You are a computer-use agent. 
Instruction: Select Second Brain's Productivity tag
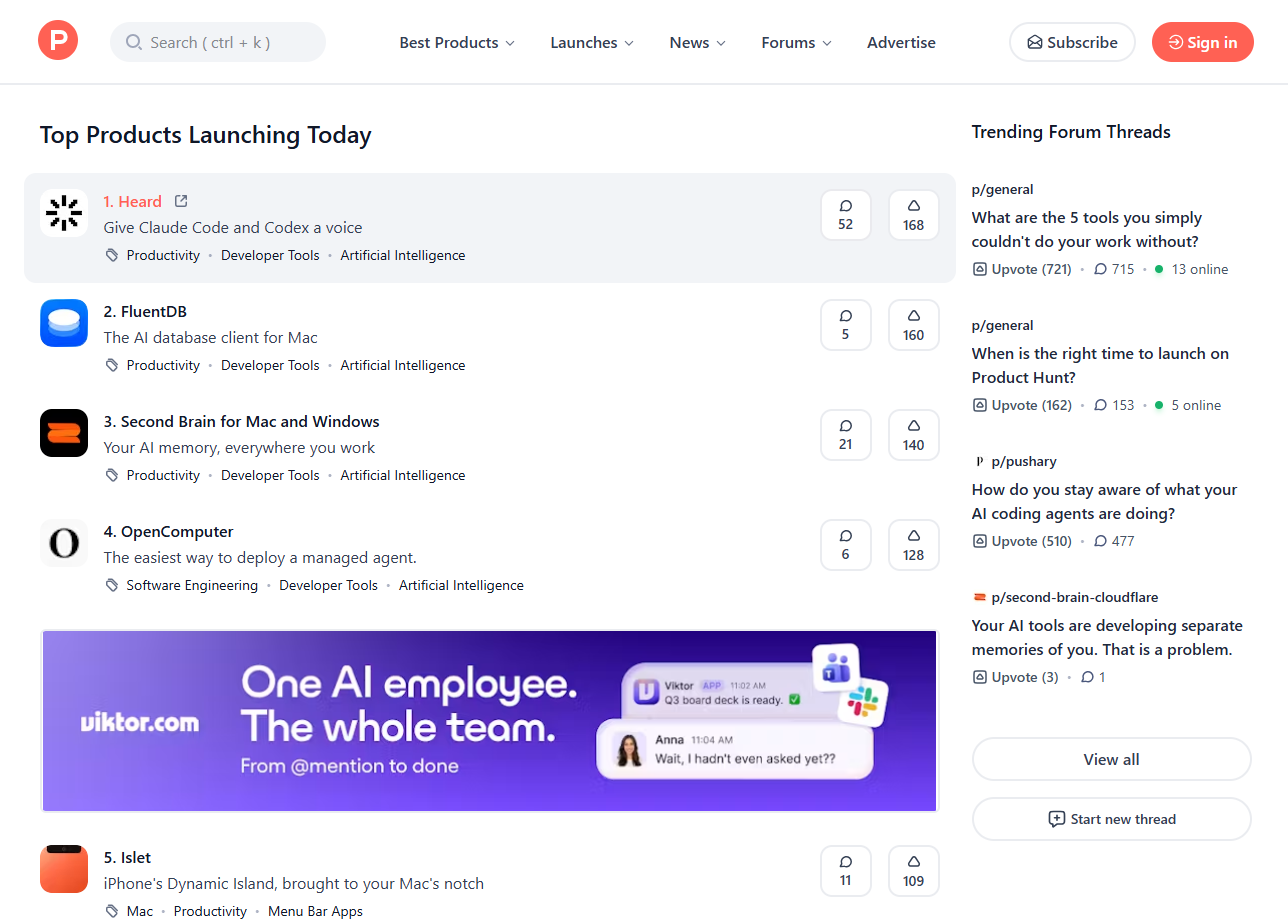163,475
